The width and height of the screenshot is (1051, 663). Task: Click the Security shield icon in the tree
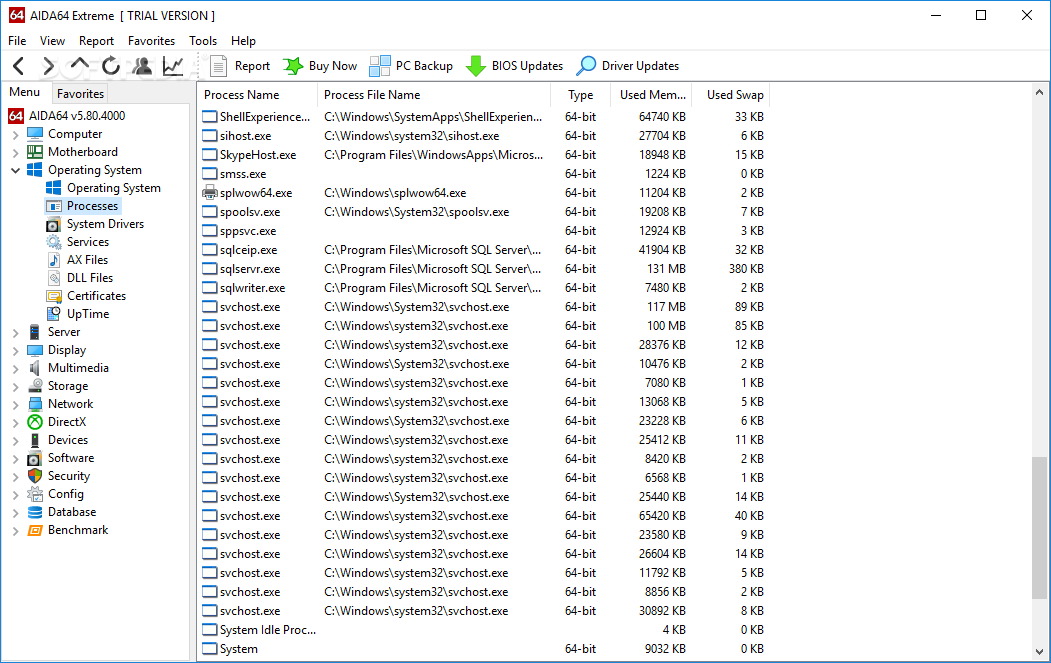pyautogui.click(x=35, y=476)
